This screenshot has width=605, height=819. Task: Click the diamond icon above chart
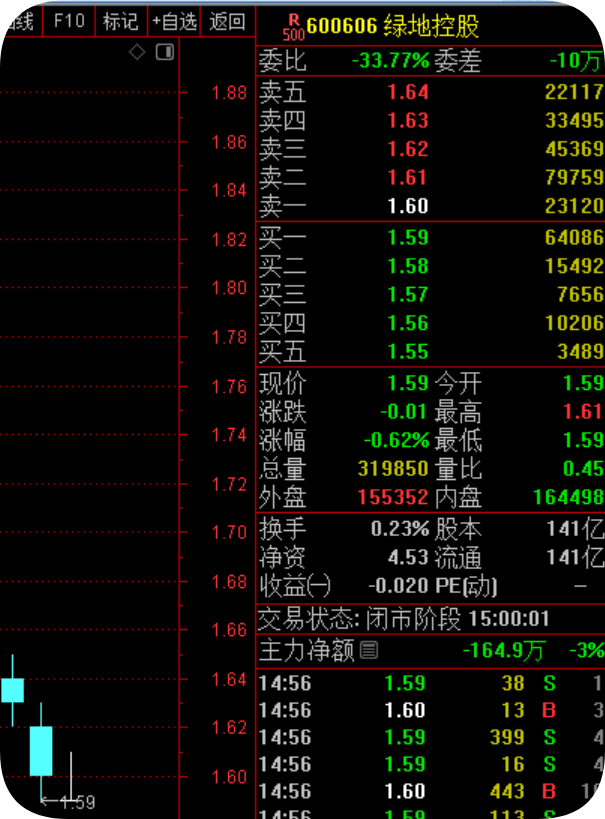tap(137, 52)
